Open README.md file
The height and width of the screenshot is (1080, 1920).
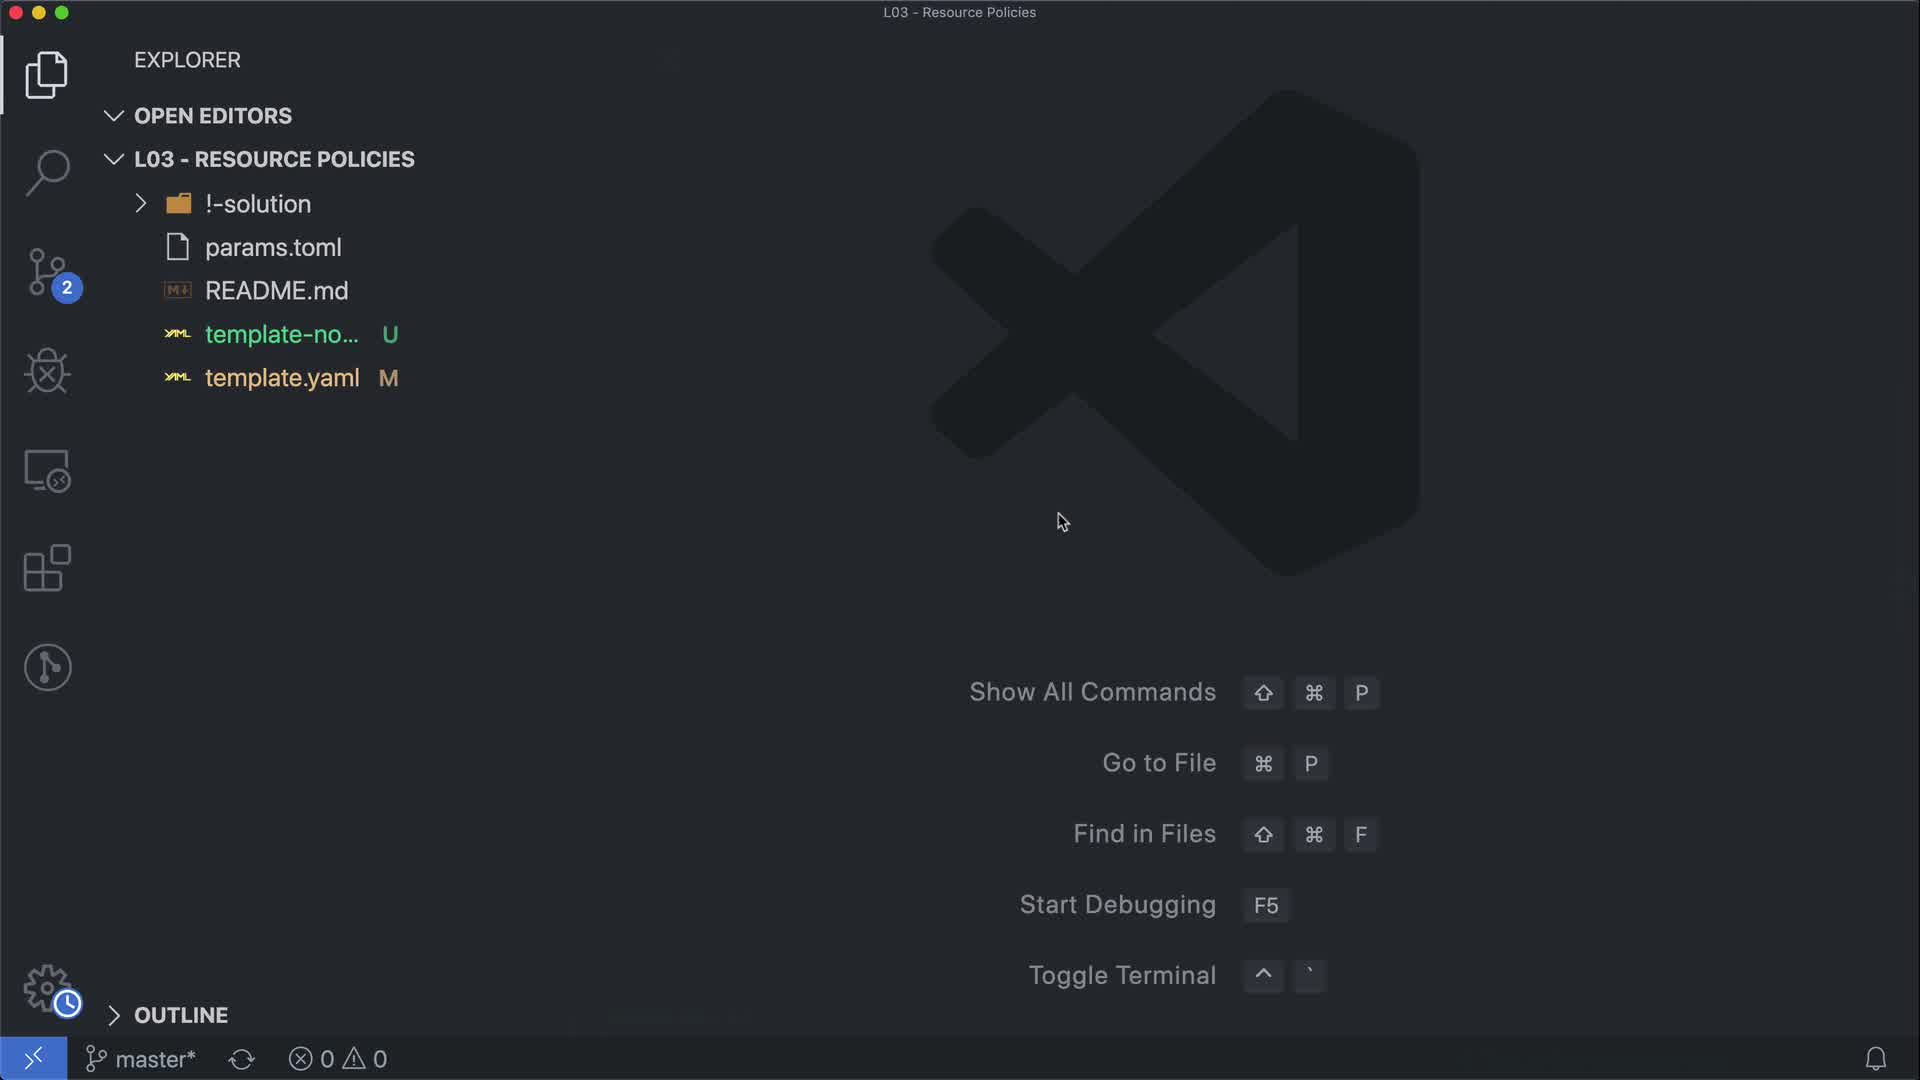[x=276, y=291]
